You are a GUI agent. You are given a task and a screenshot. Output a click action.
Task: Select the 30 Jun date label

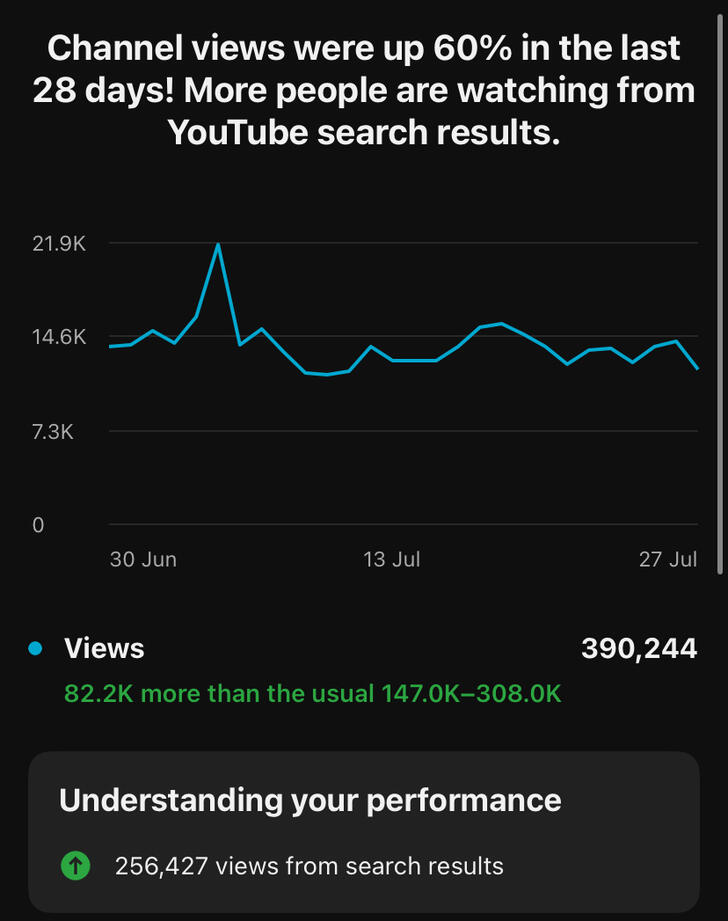tap(143, 560)
